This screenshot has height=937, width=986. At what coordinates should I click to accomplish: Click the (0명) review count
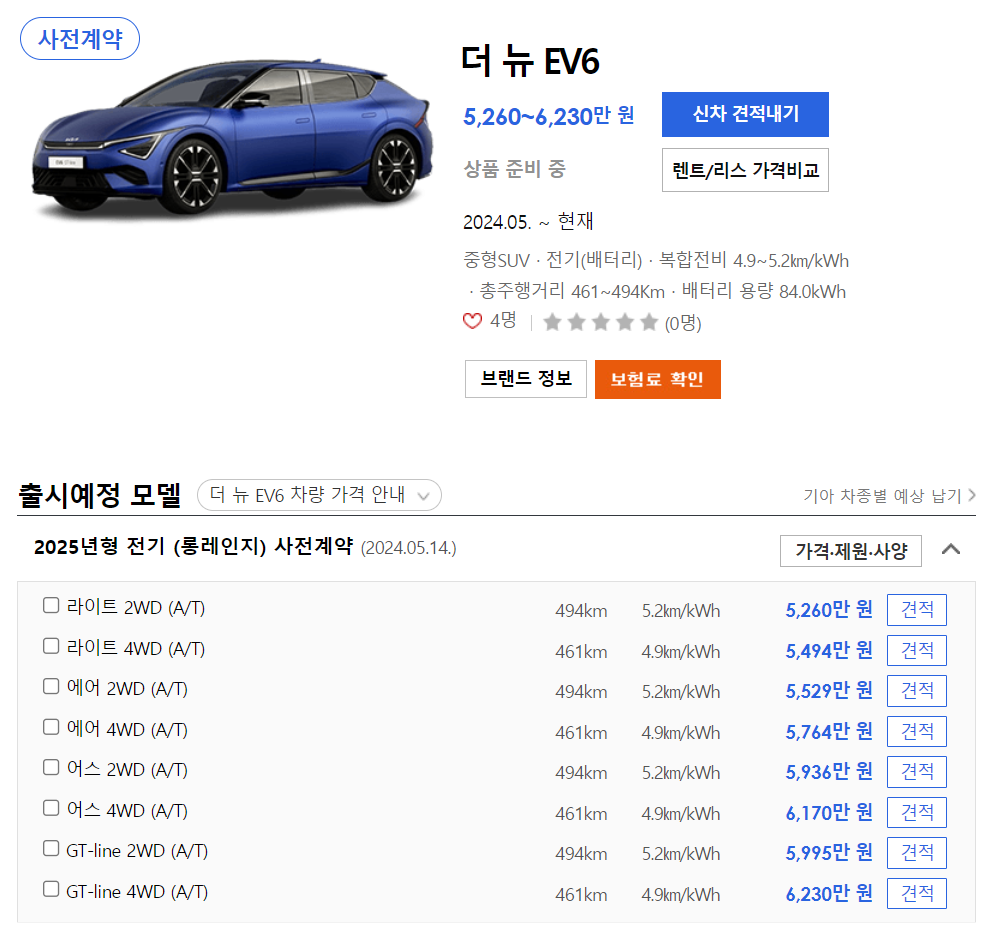[683, 323]
